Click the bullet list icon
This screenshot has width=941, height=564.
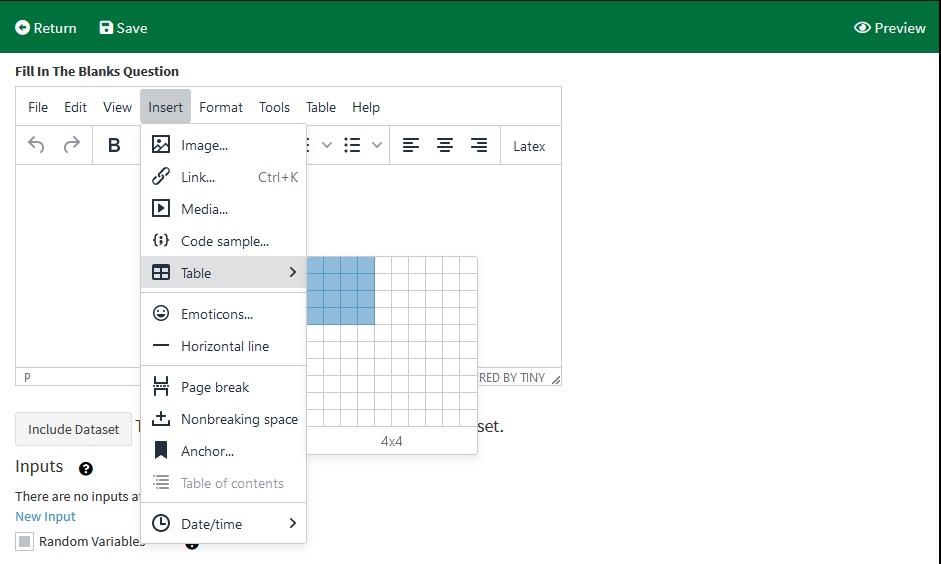click(x=352, y=146)
